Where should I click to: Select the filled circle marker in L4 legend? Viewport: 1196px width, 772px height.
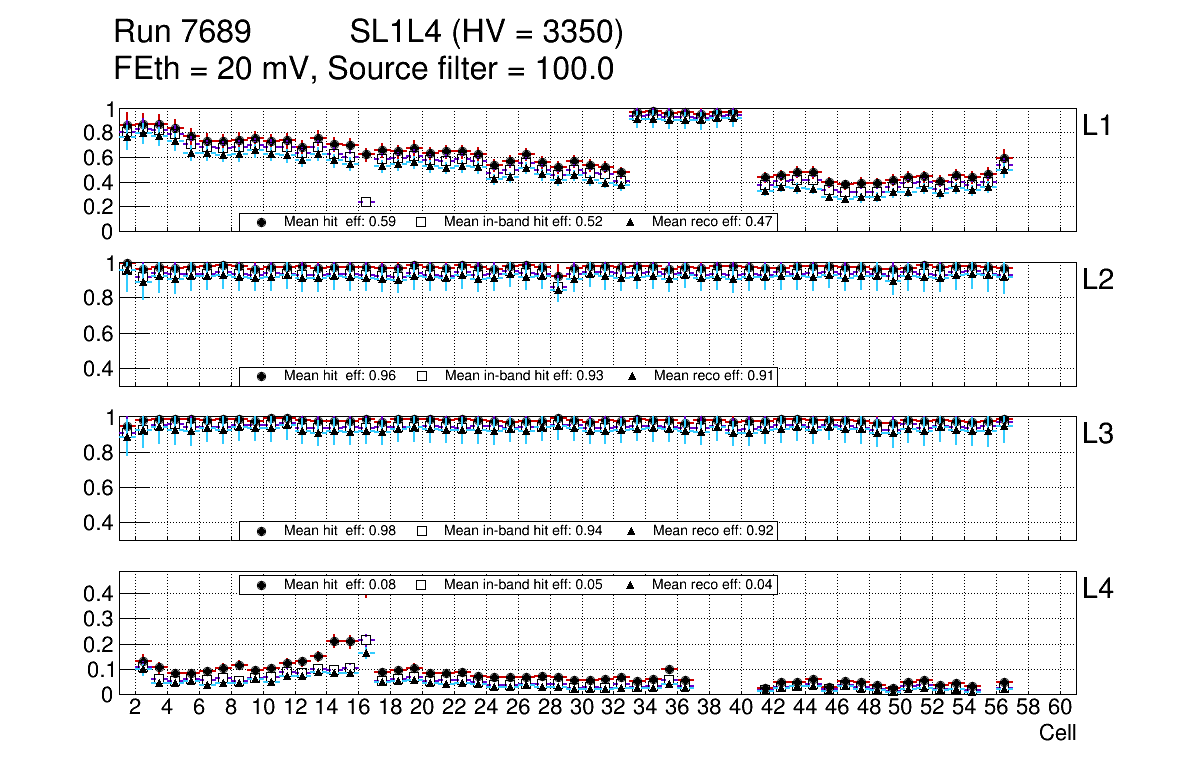(x=262, y=584)
